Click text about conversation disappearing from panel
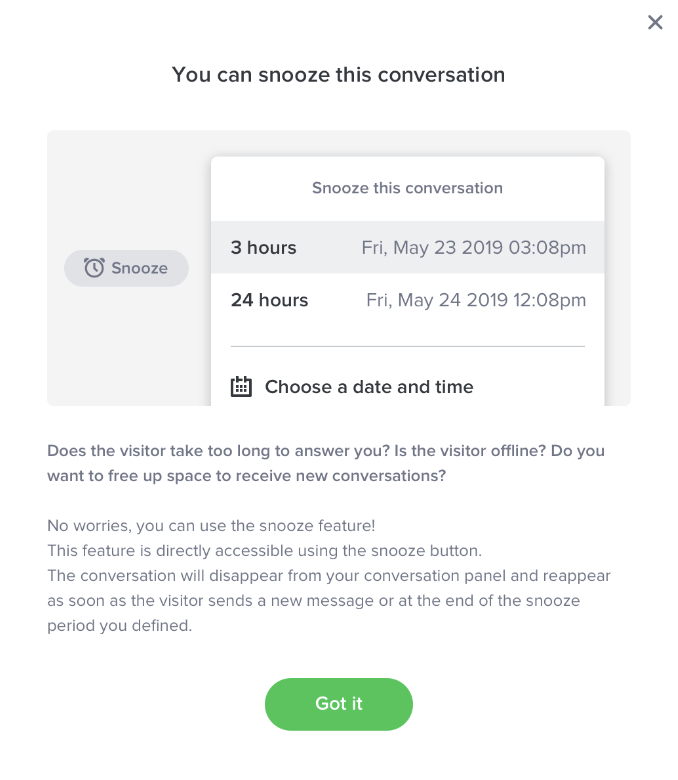678x780 pixels. [328, 577]
